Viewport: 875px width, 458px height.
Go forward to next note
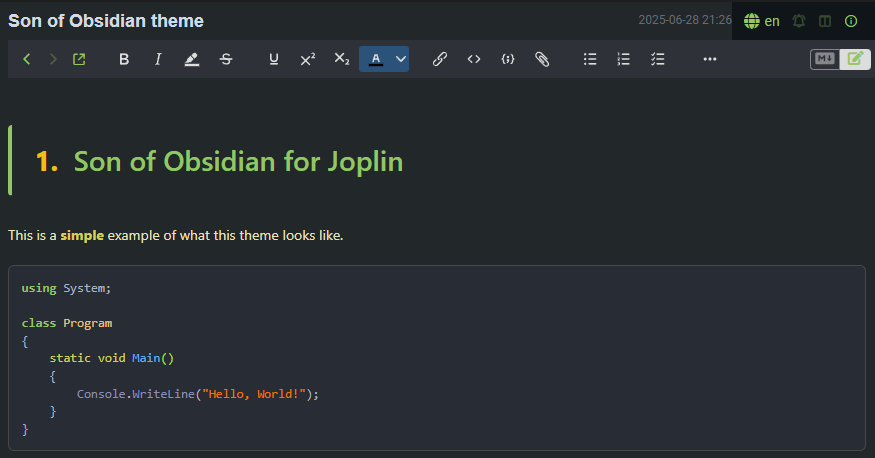[53, 59]
